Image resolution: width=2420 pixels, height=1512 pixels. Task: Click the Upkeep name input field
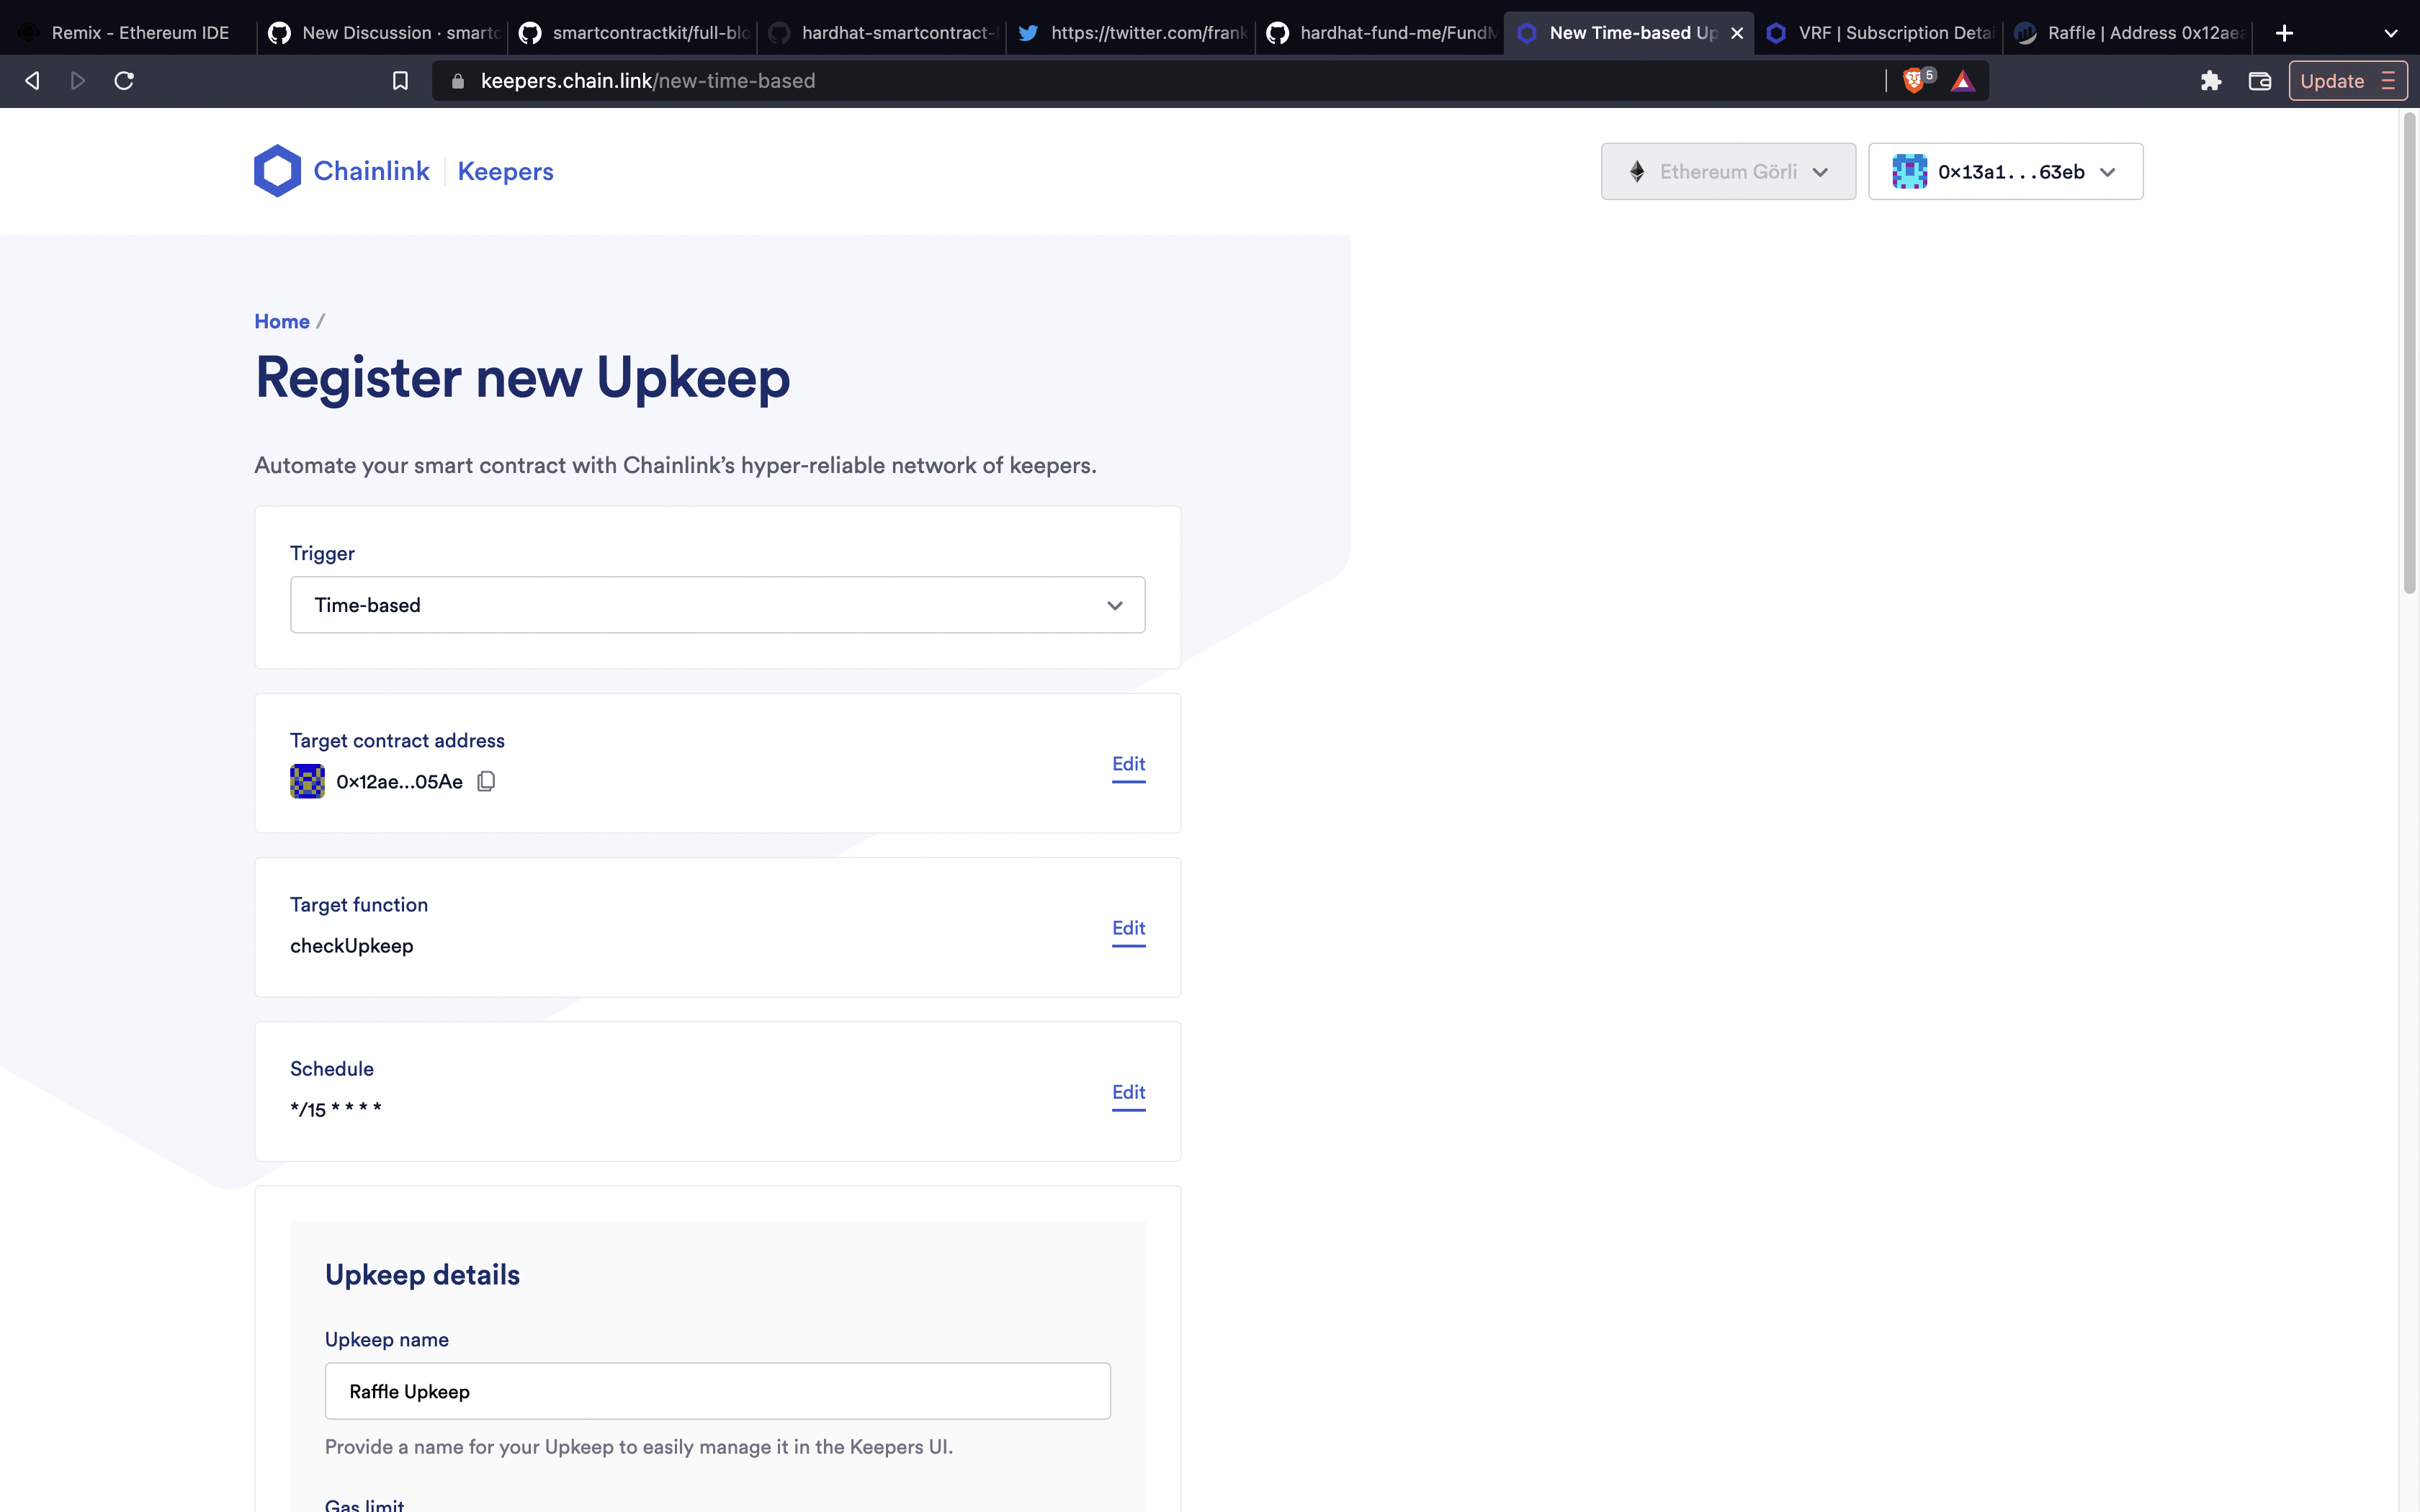(718, 1391)
